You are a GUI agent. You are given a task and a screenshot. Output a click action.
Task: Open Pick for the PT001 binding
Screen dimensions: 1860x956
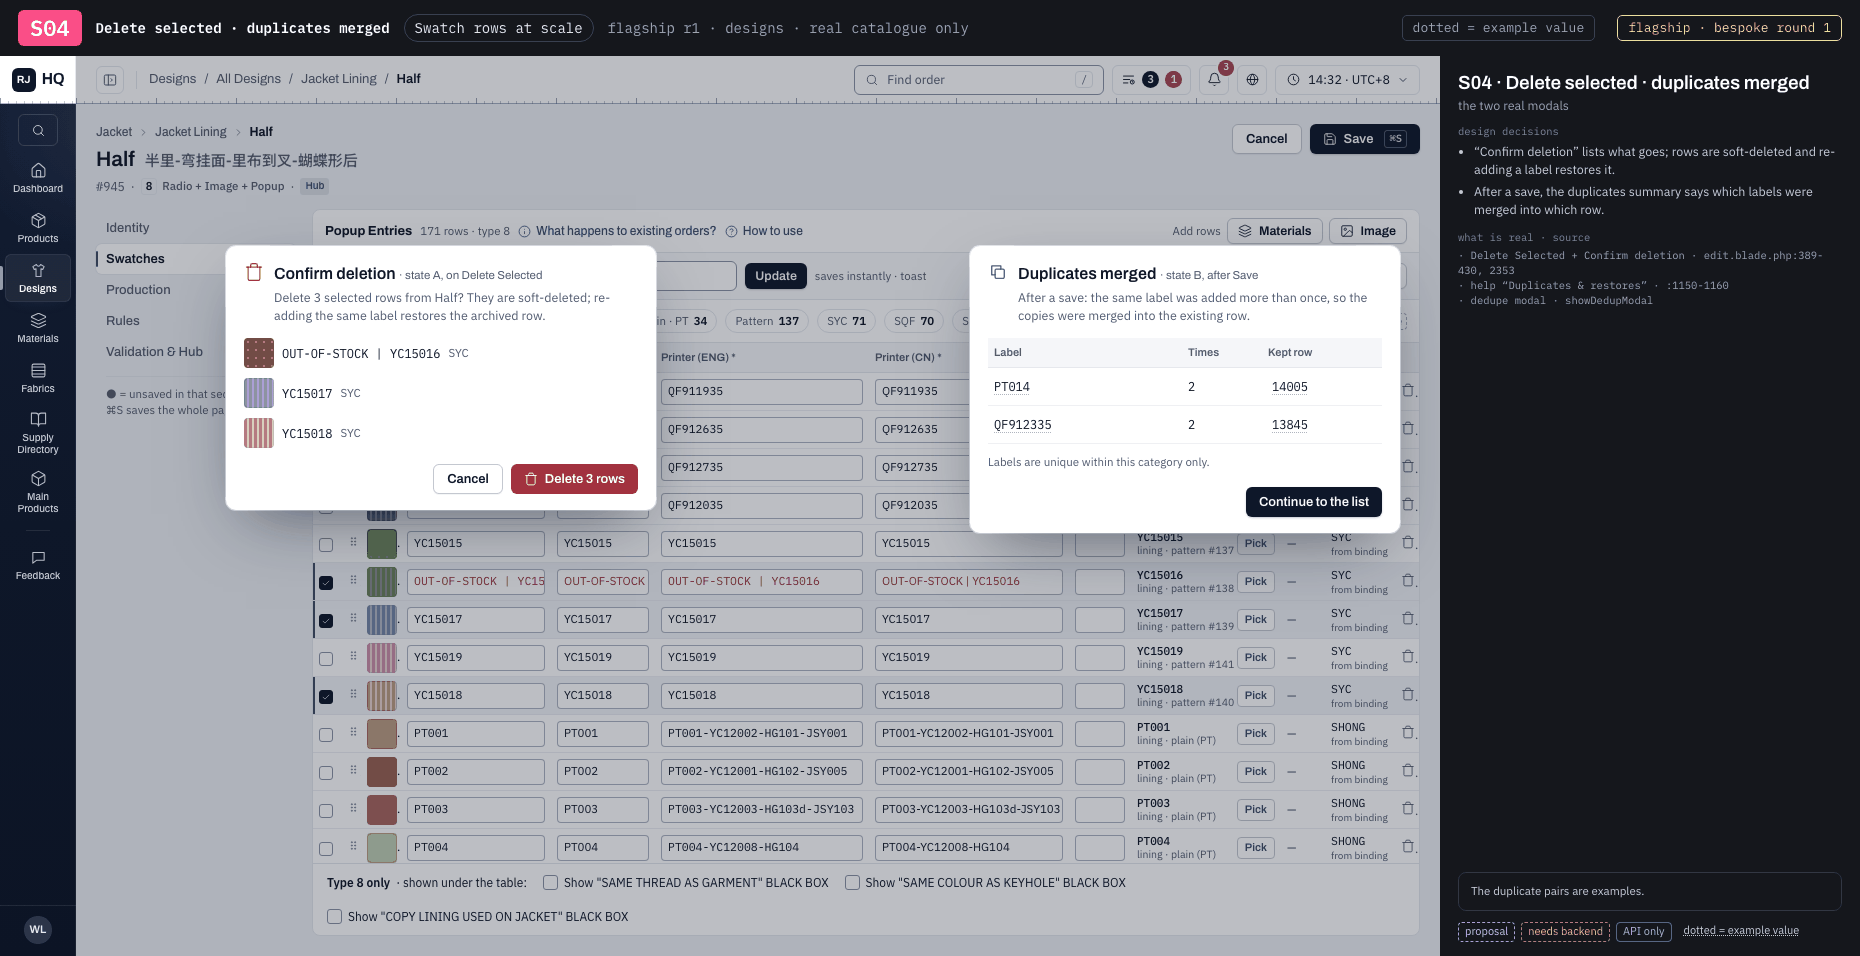(x=1256, y=733)
